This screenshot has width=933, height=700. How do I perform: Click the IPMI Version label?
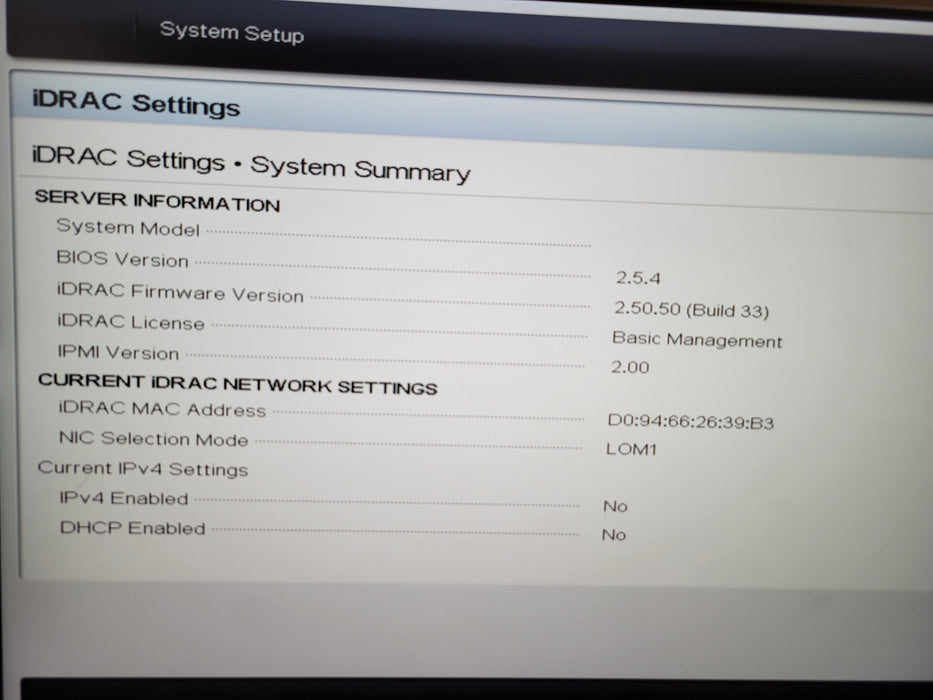(x=118, y=352)
